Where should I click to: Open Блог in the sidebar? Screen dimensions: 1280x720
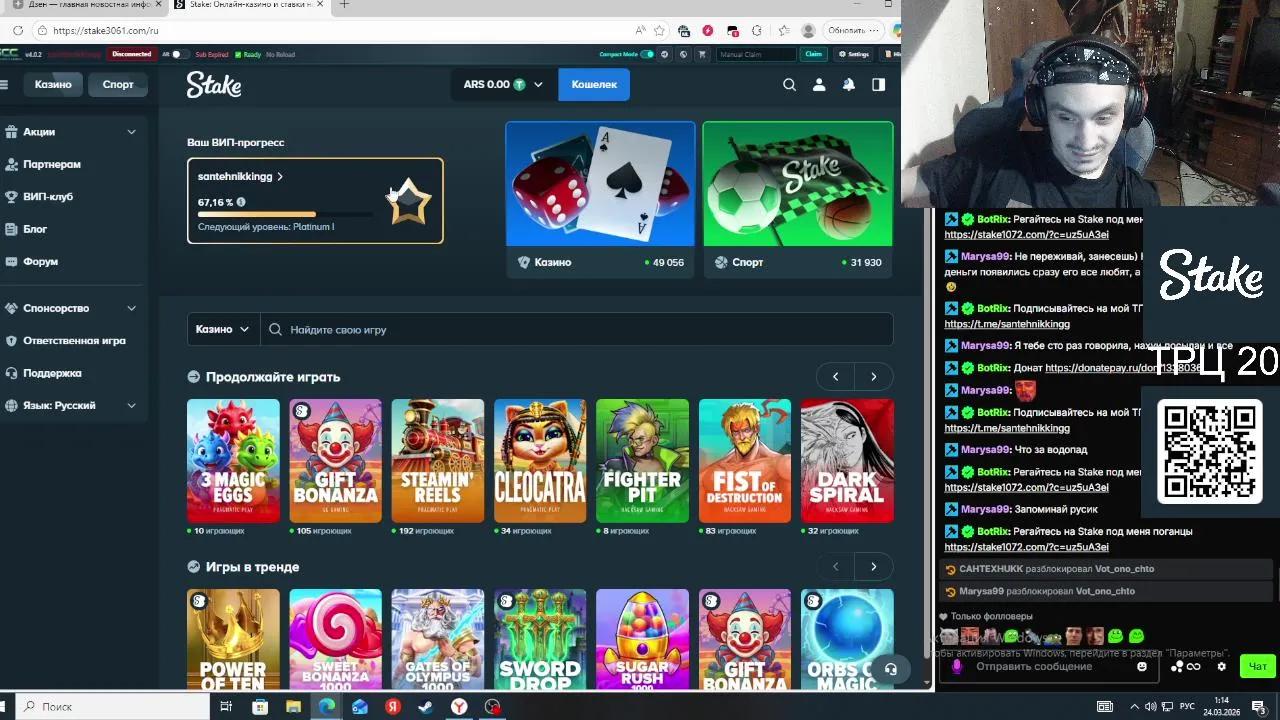(x=35, y=229)
